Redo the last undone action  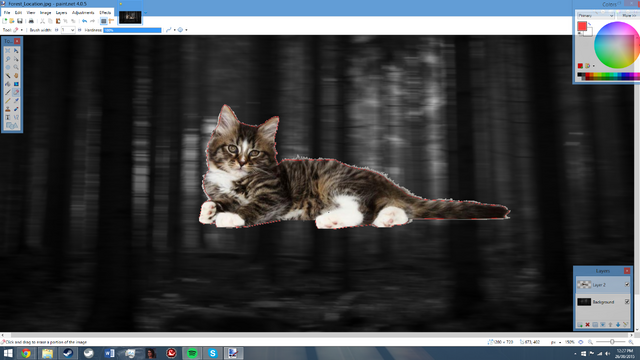click(93, 21)
